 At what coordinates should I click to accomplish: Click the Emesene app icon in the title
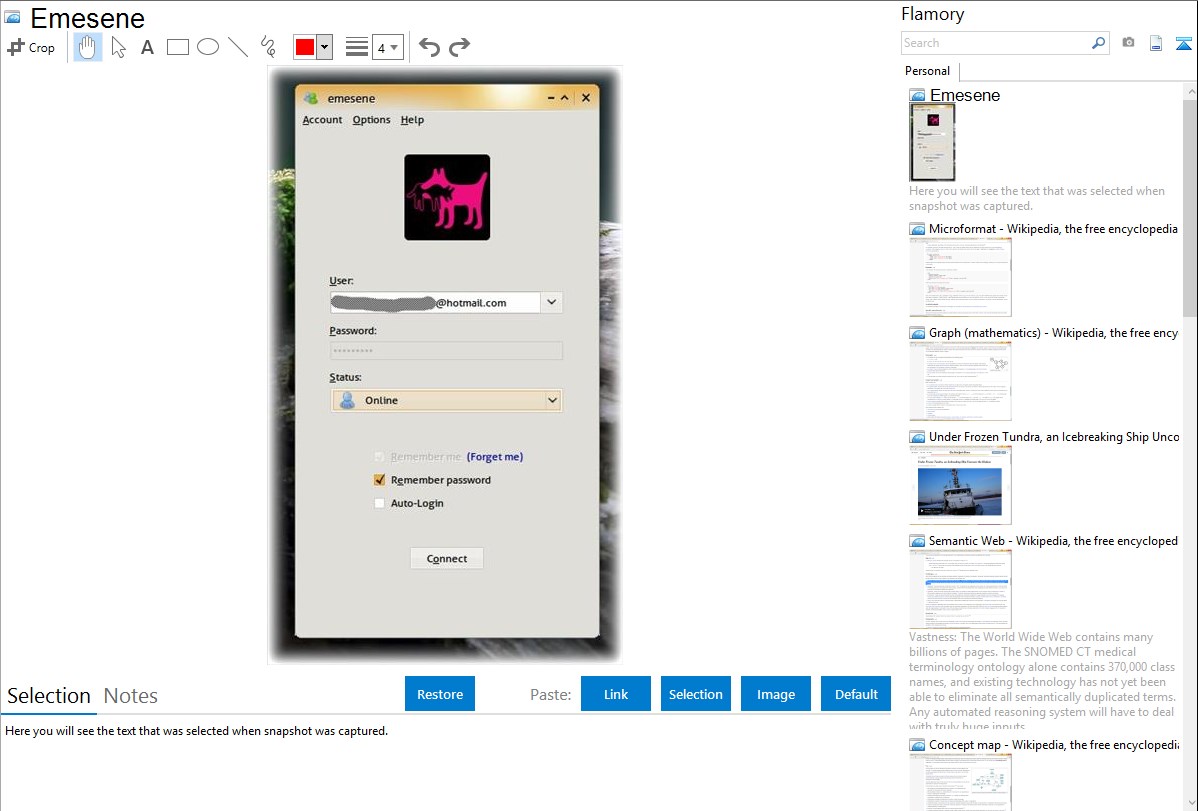(12, 17)
